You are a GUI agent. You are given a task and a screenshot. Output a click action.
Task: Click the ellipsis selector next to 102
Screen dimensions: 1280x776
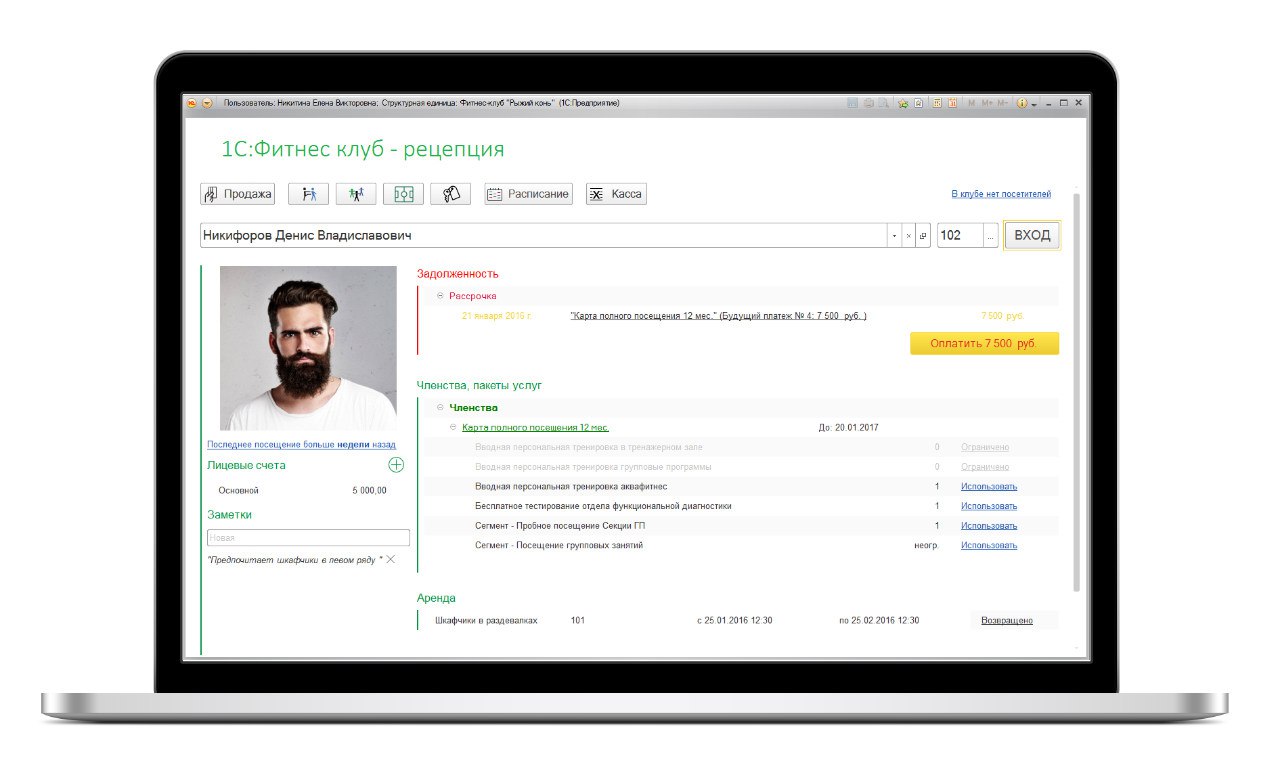(x=991, y=236)
